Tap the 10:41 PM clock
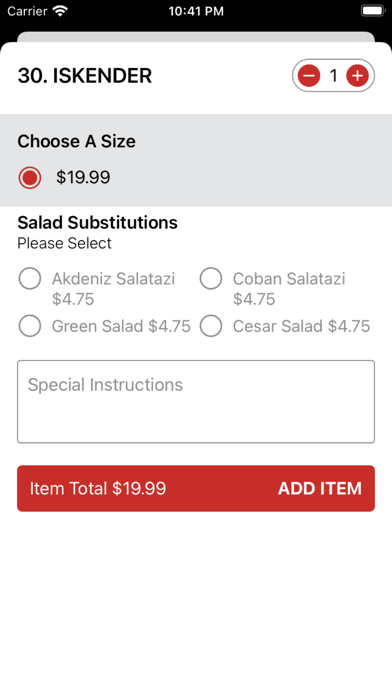This screenshot has height=696, width=392. [196, 11]
